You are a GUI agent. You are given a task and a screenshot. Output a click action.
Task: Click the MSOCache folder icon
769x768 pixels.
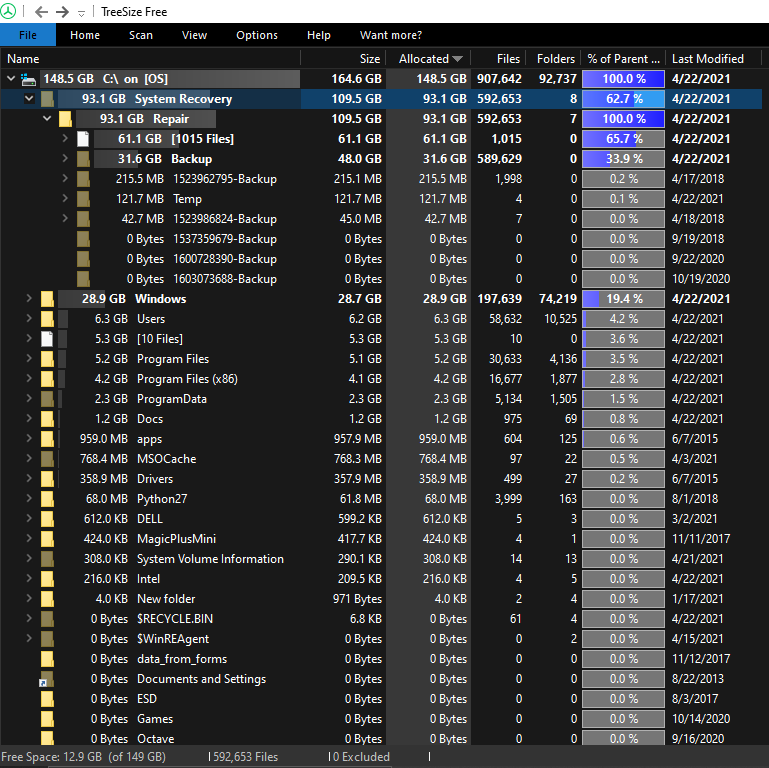(x=48, y=459)
